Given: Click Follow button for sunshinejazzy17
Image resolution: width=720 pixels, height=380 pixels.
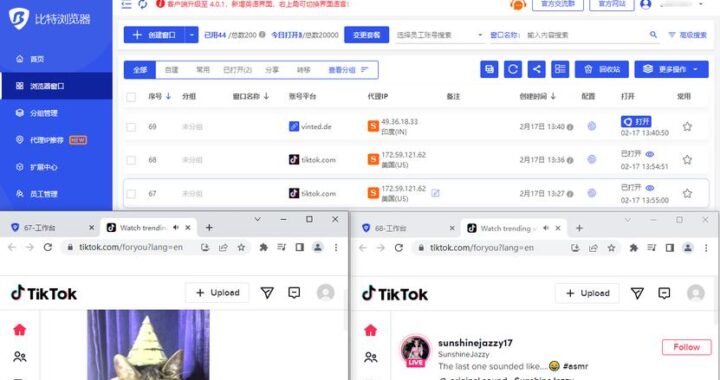Looking at the screenshot, I should click(x=686, y=347).
